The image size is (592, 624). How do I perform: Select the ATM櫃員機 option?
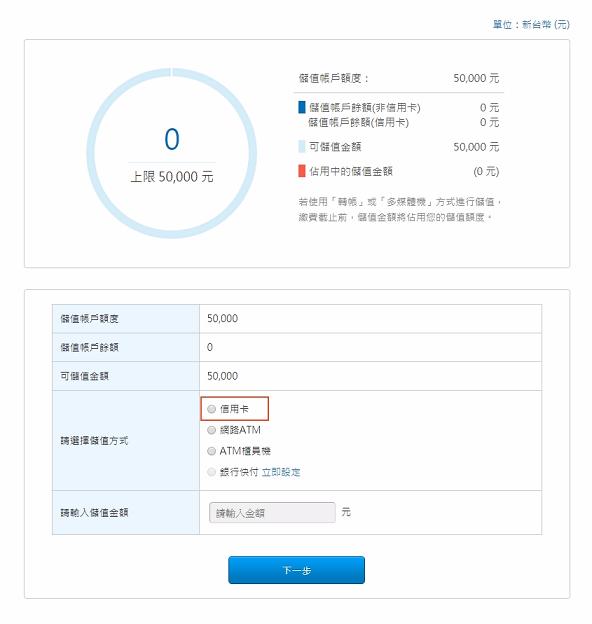click(x=211, y=451)
